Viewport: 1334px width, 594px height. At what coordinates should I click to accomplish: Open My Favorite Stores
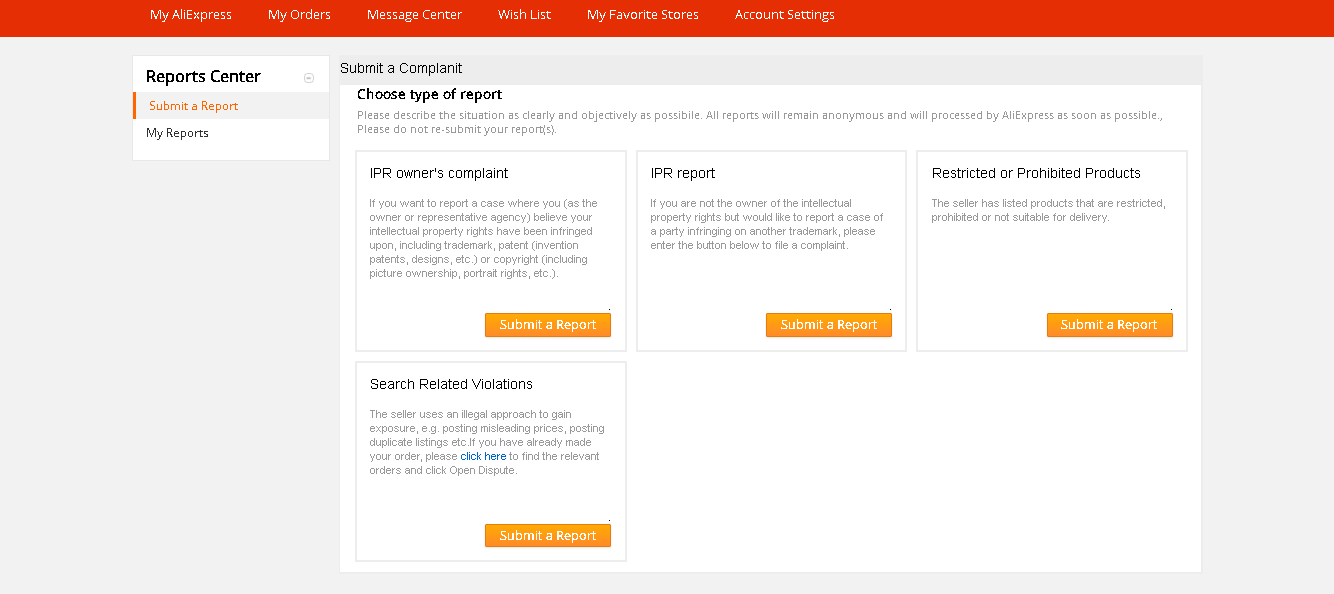pos(642,15)
